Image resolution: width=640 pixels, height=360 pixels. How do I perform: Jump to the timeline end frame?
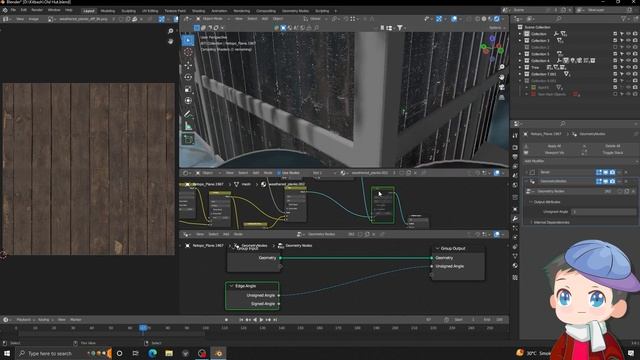point(275,320)
